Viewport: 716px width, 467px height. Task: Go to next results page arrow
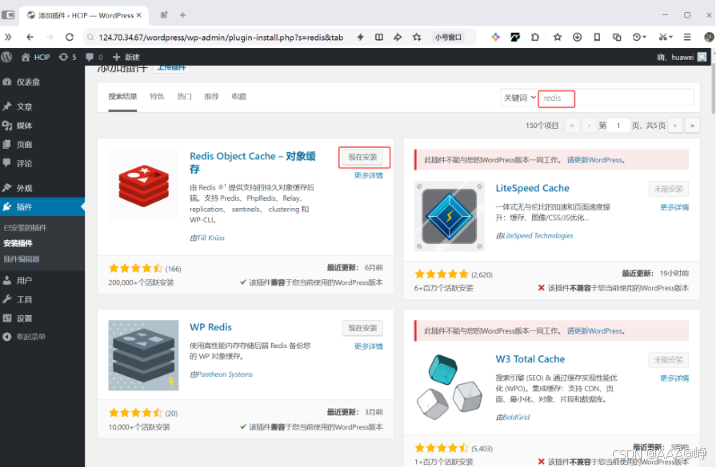coord(675,125)
